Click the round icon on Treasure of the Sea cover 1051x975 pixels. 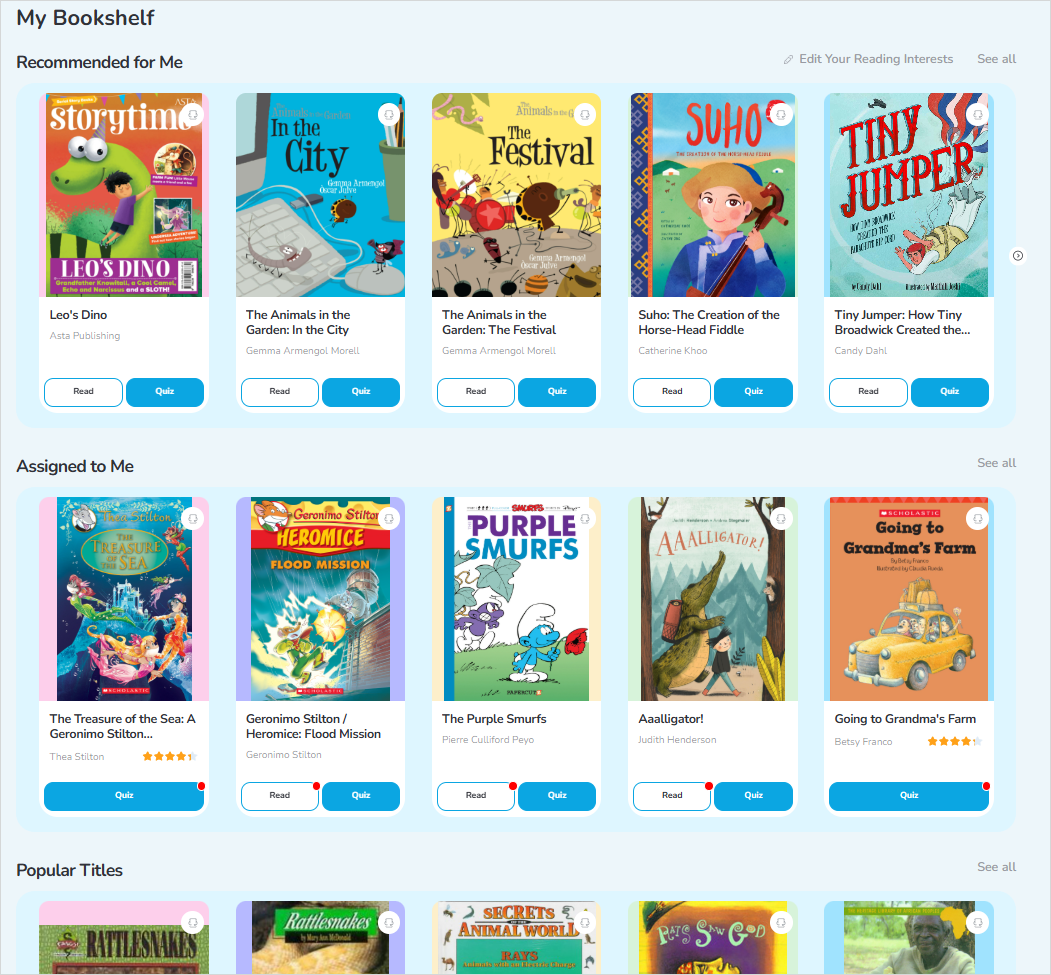click(x=193, y=519)
